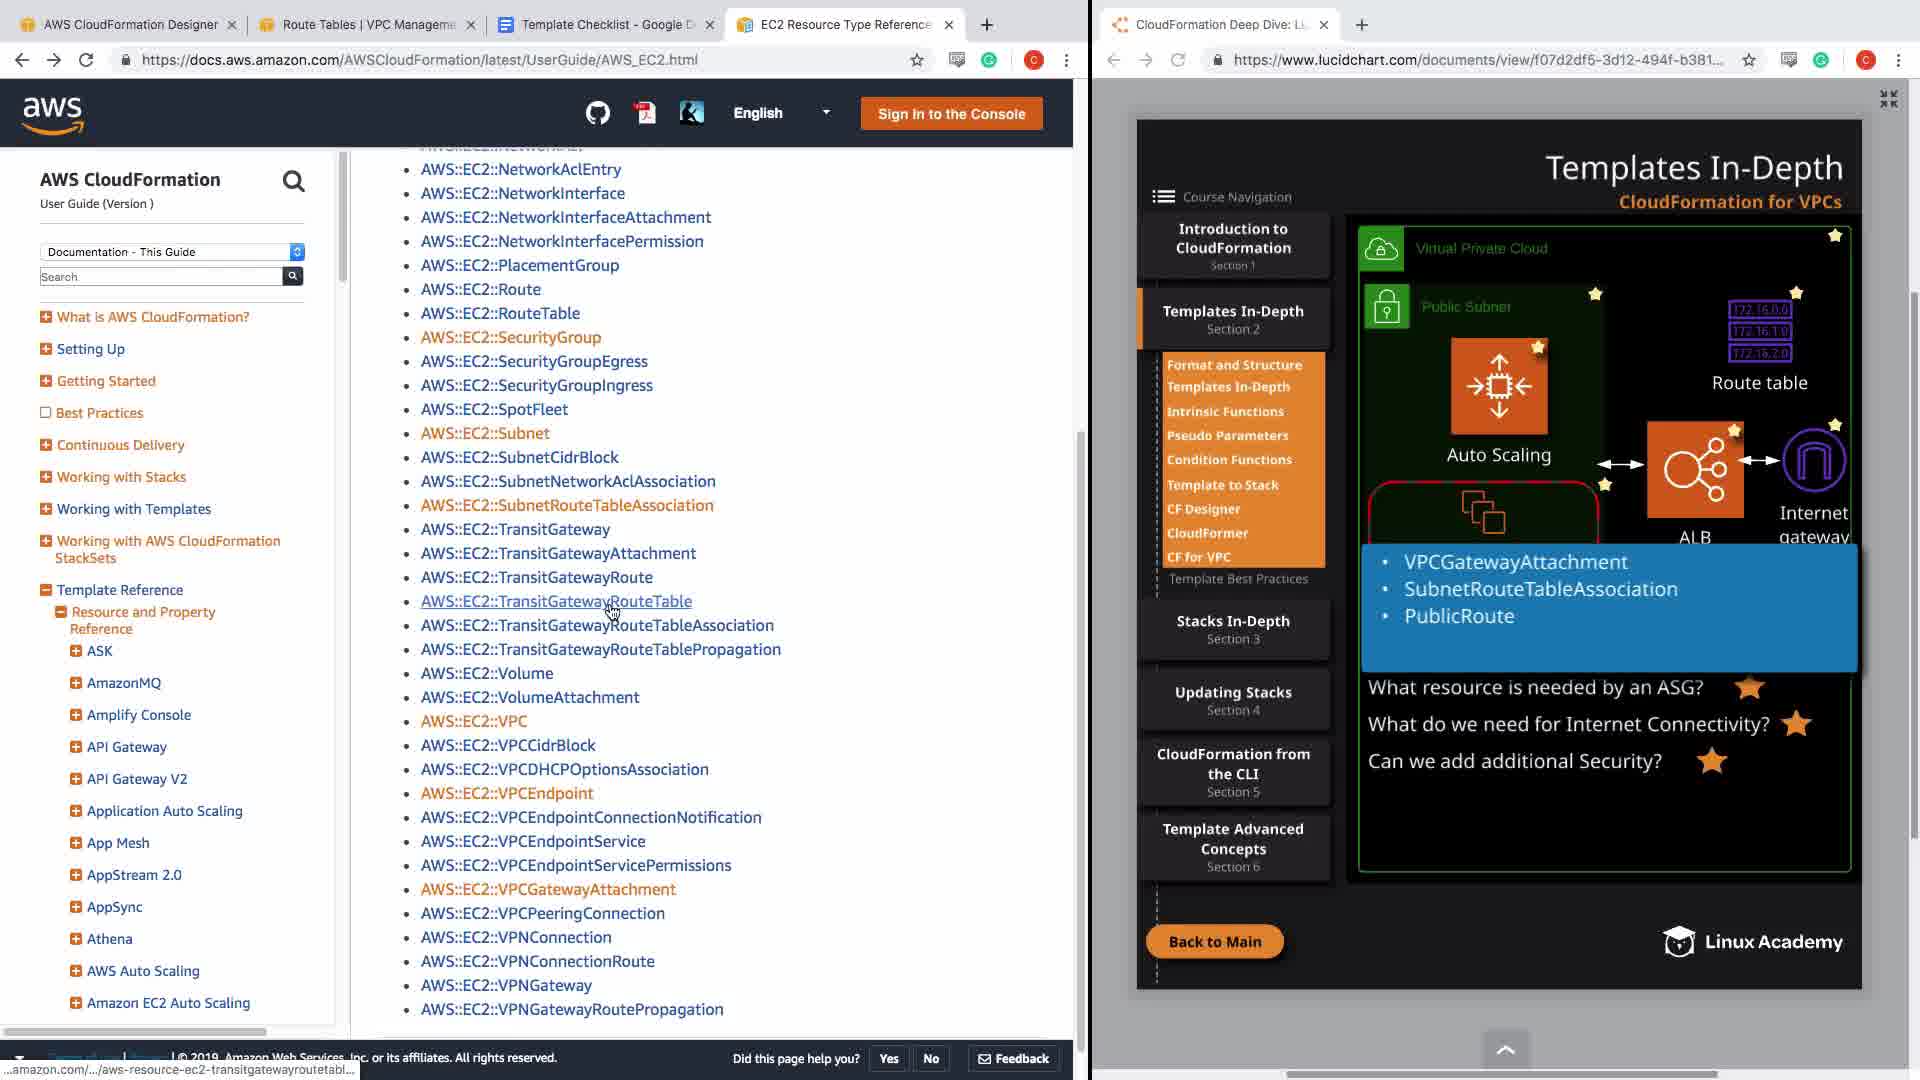This screenshot has width=1920, height=1080.
Task: Click the Kindle icon in AWS header
Action: click(692, 113)
